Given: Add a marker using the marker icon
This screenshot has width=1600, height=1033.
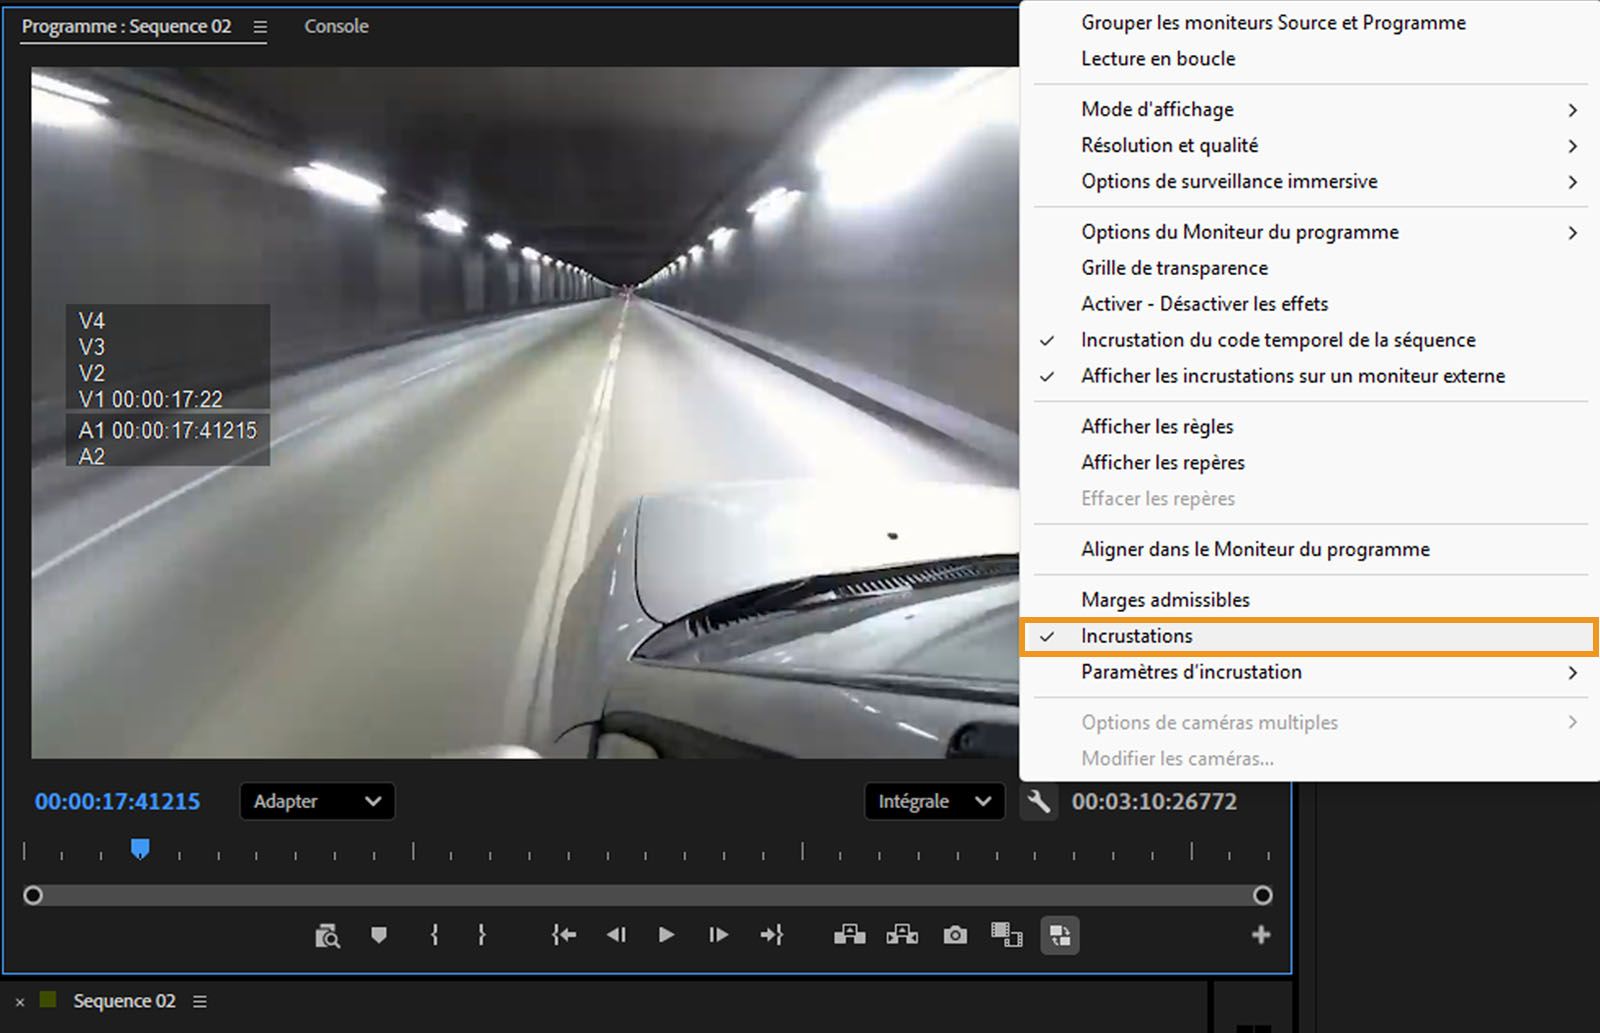Looking at the screenshot, I should click(x=379, y=935).
